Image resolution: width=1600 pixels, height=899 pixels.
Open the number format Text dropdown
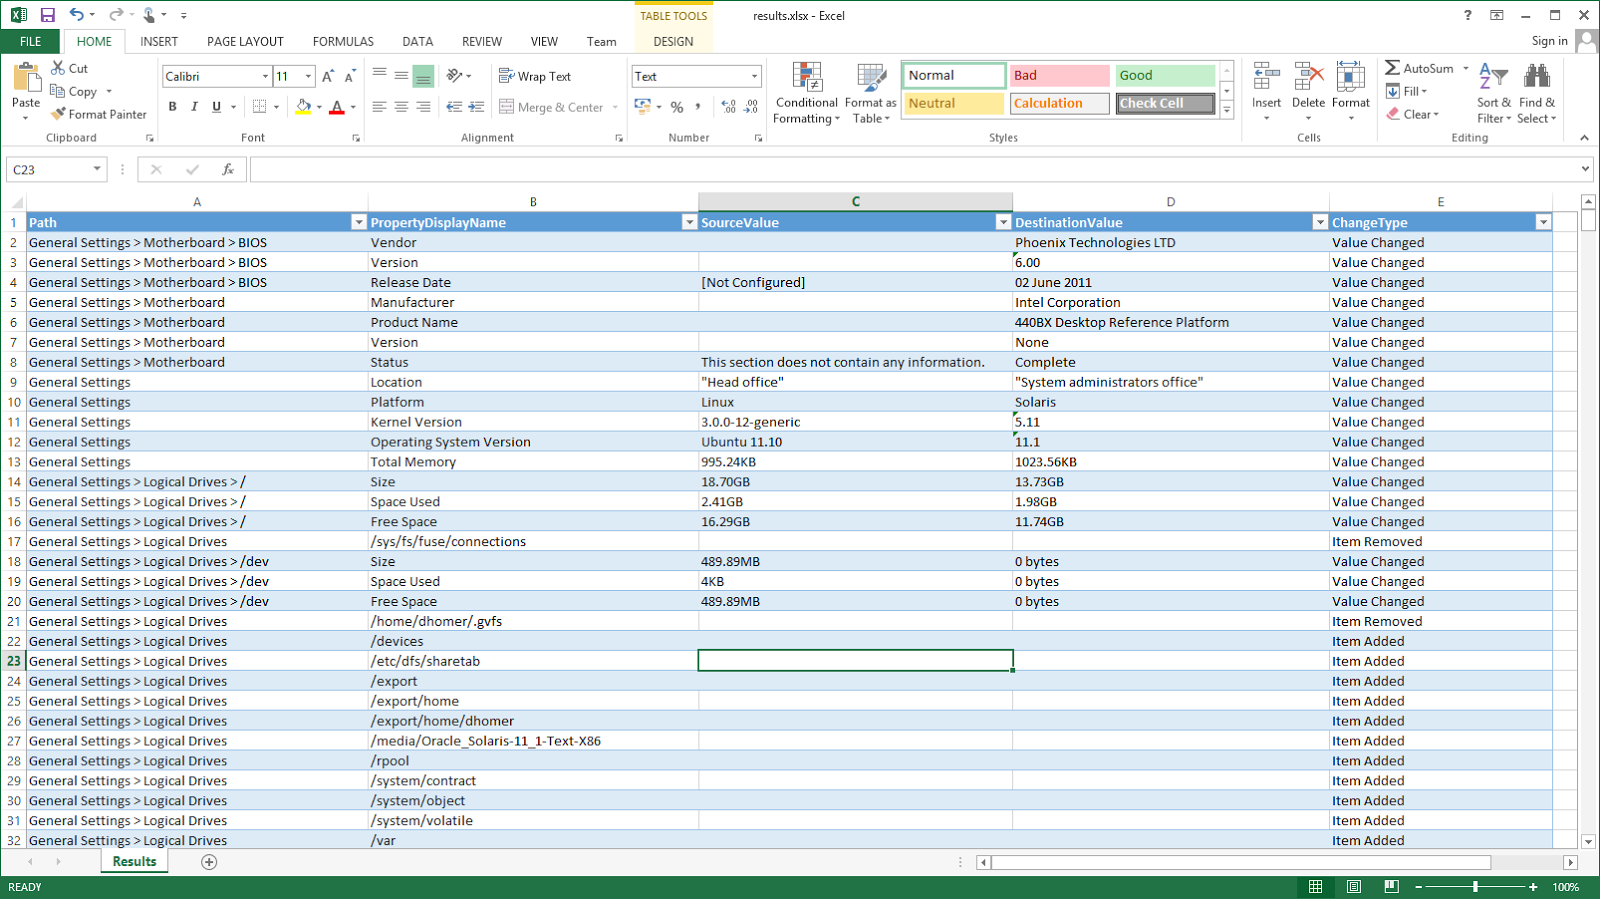754,77
